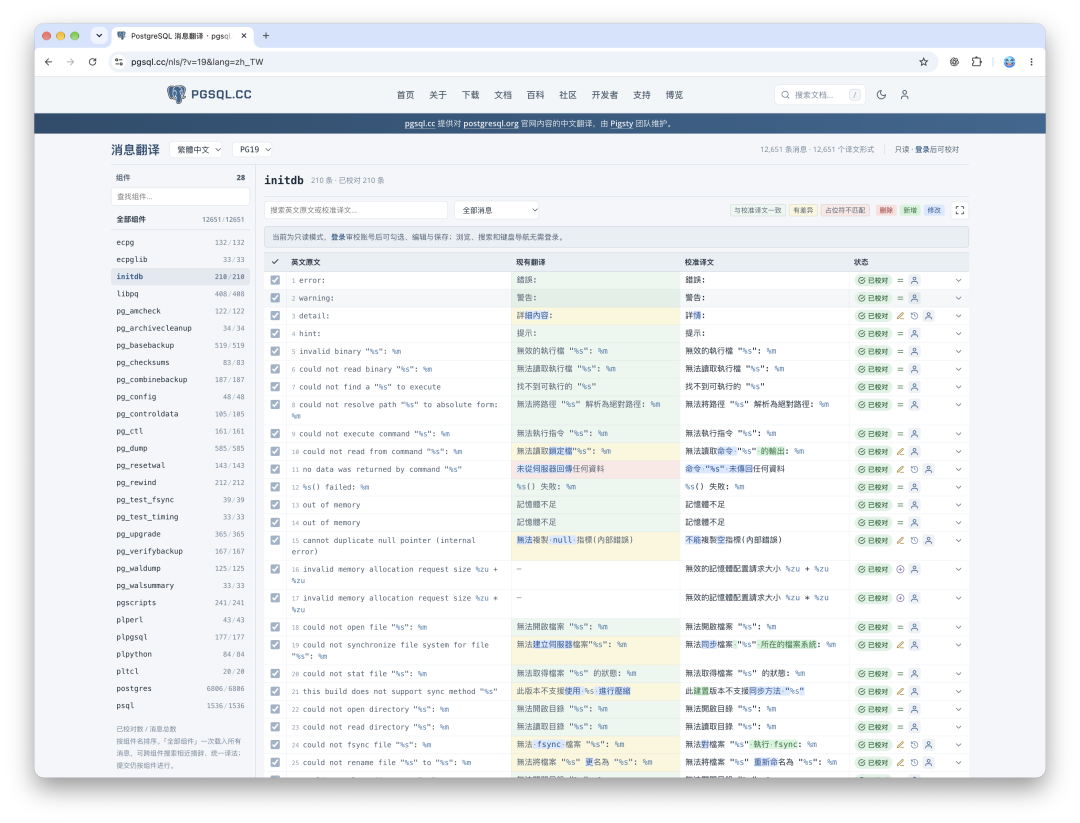Click the 登录后可校对 login link

tap(937, 149)
